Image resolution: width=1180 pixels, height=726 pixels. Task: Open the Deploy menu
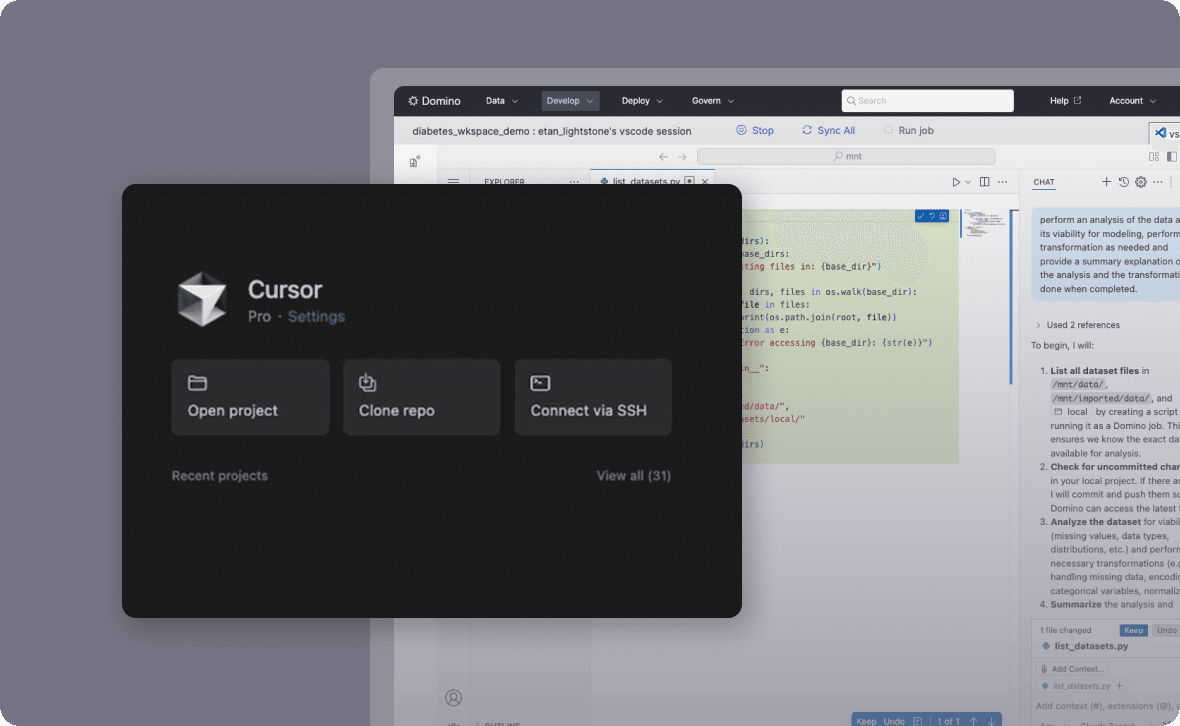pos(642,101)
